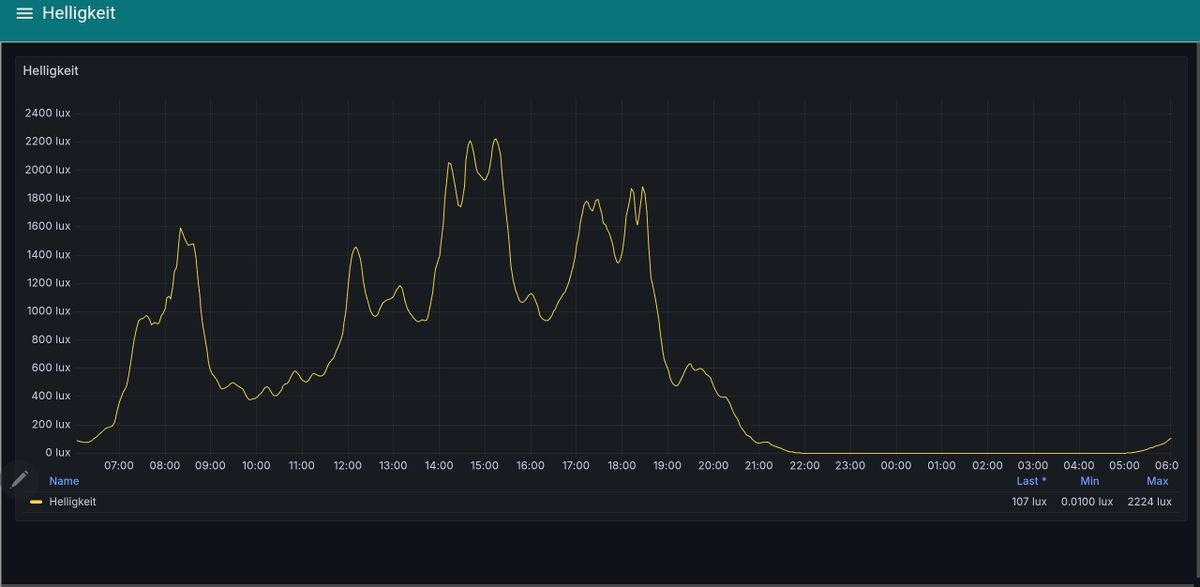Image resolution: width=1200 pixels, height=587 pixels.
Task: Click the 0 lux axis label
Action: click(x=58, y=453)
